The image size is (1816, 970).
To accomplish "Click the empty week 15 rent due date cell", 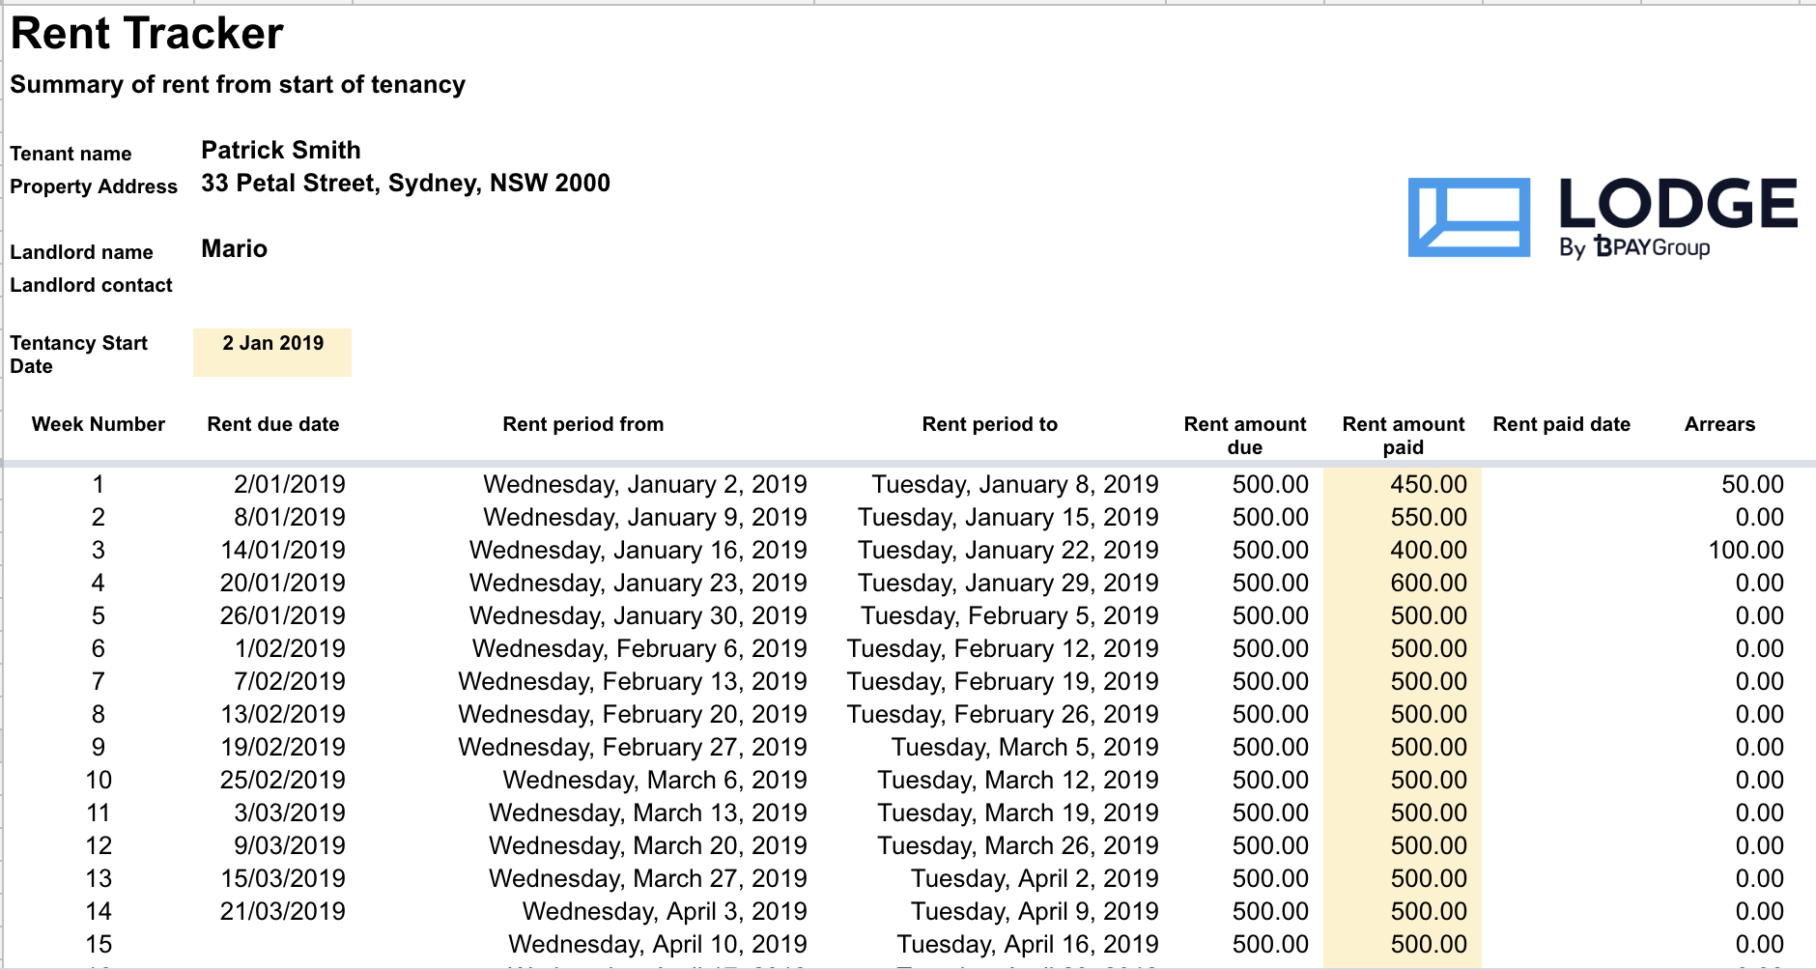I will click(273, 945).
